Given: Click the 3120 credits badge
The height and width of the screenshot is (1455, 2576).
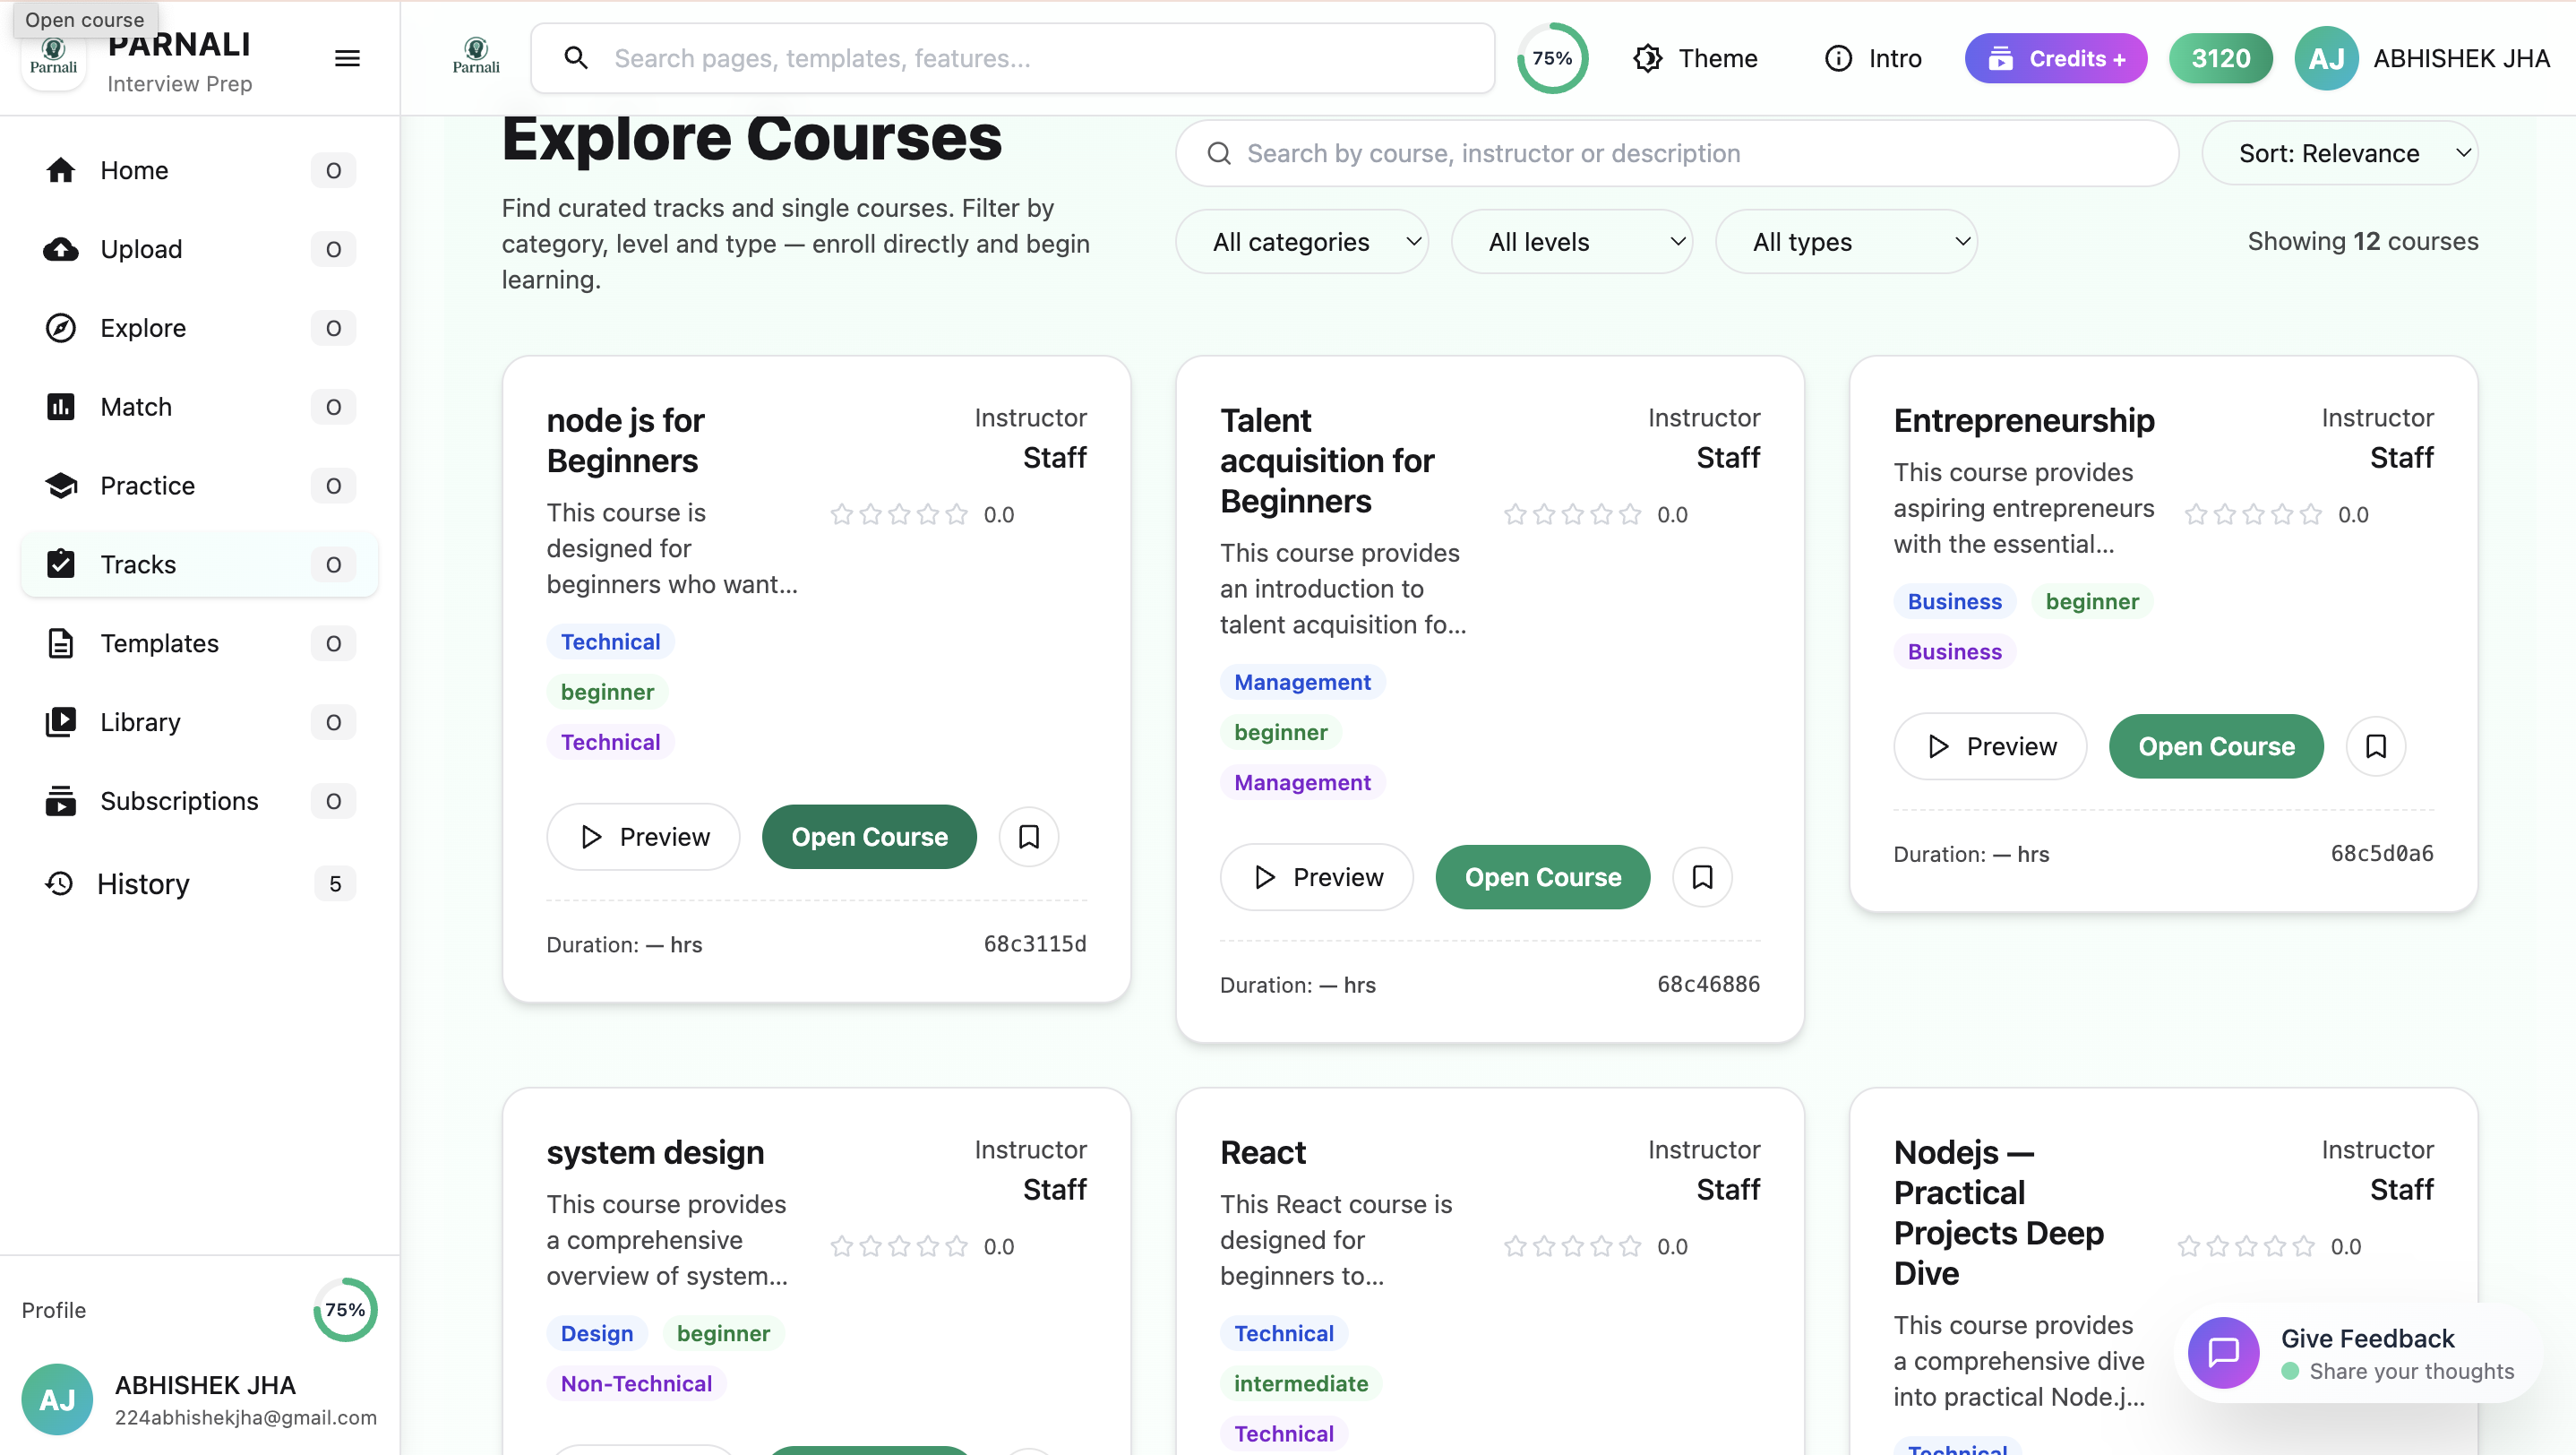Looking at the screenshot, I should (2220, 58).
